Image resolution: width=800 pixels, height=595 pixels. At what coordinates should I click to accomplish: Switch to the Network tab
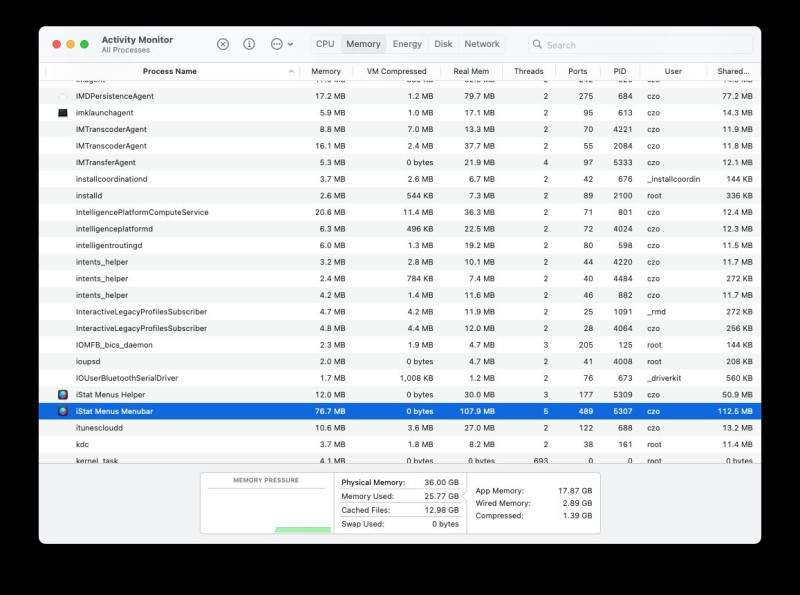point(482,44)
